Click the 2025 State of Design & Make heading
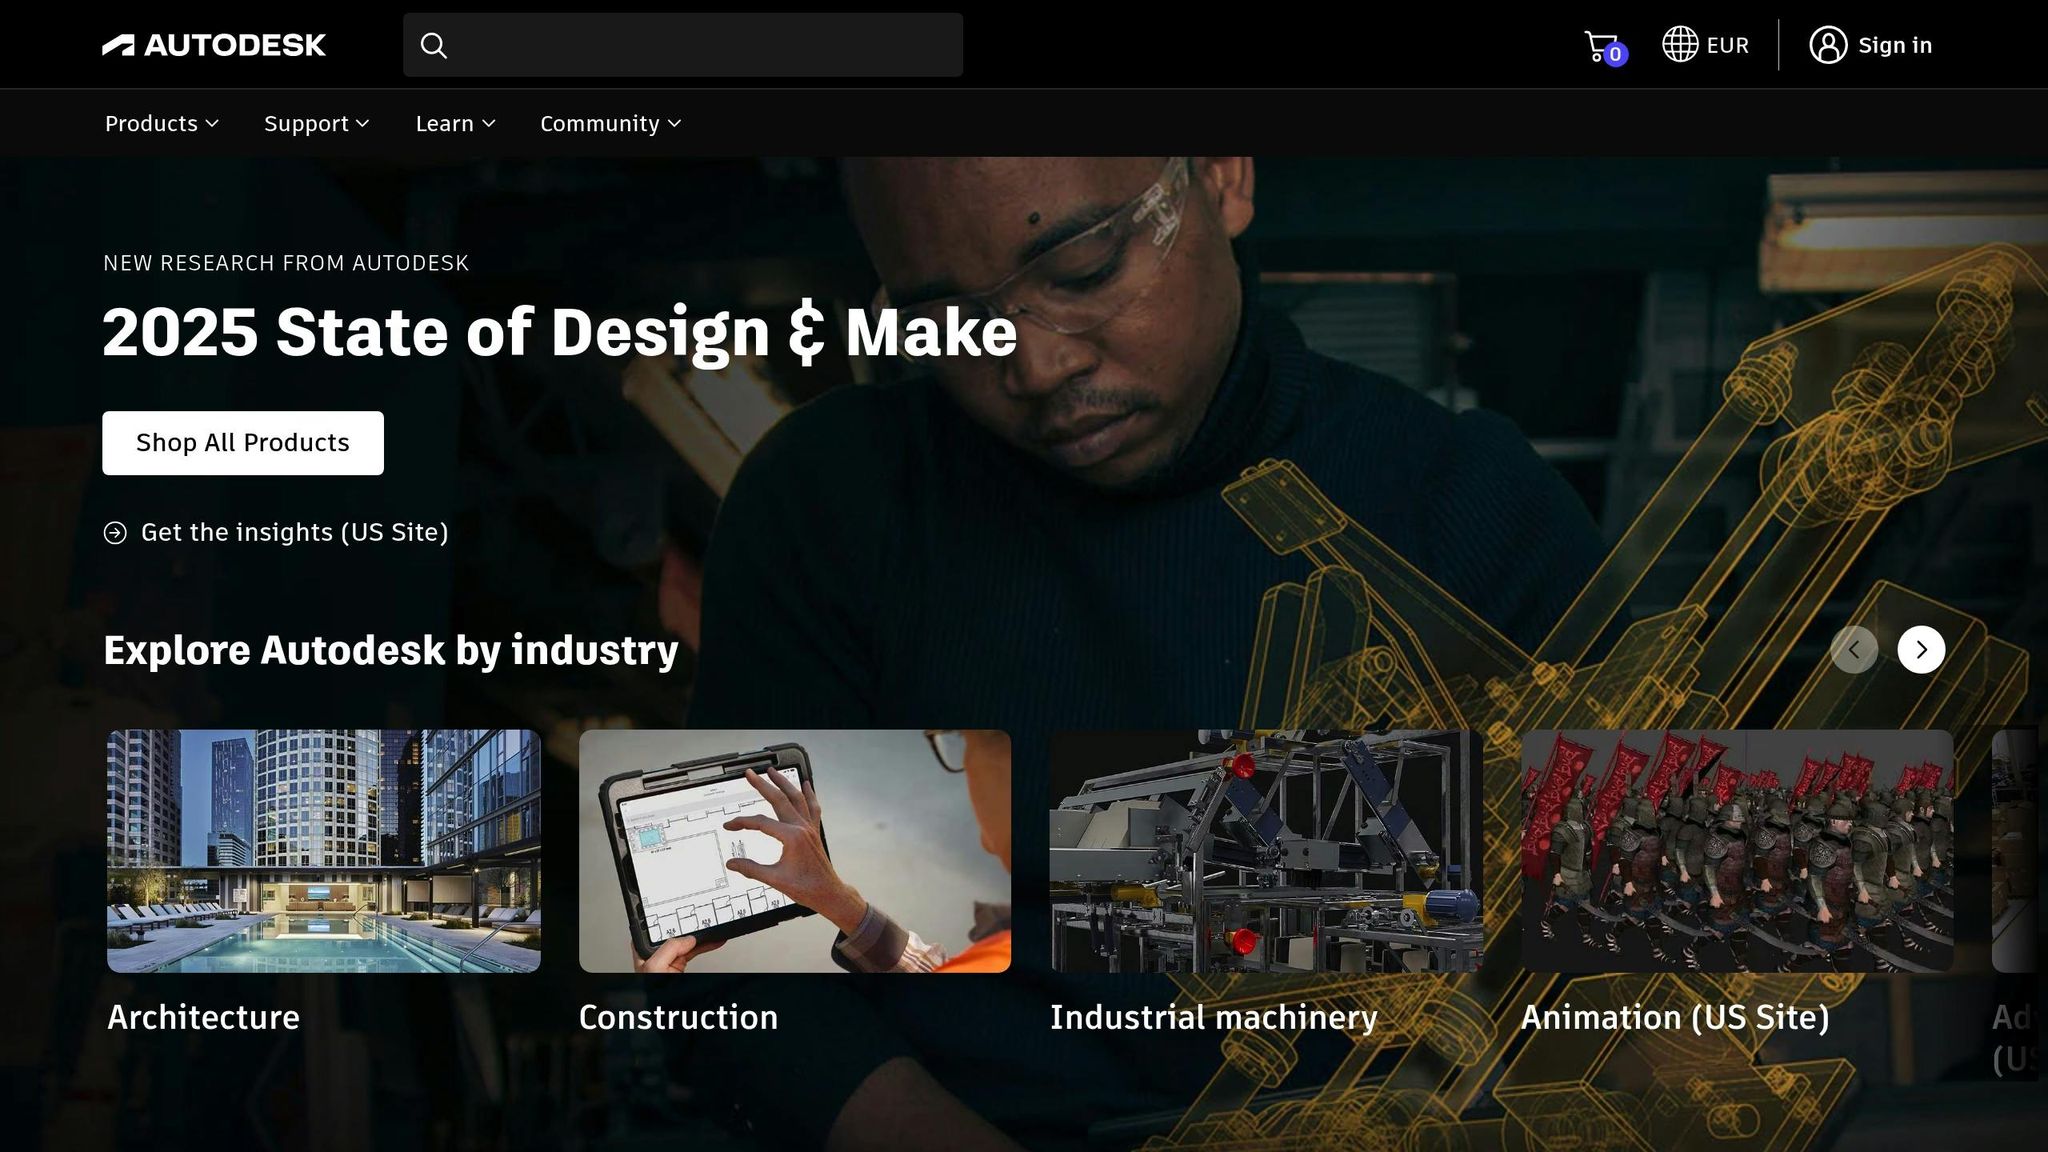The width and height of the screenshot is (2048, 1152). pos(560,332)
